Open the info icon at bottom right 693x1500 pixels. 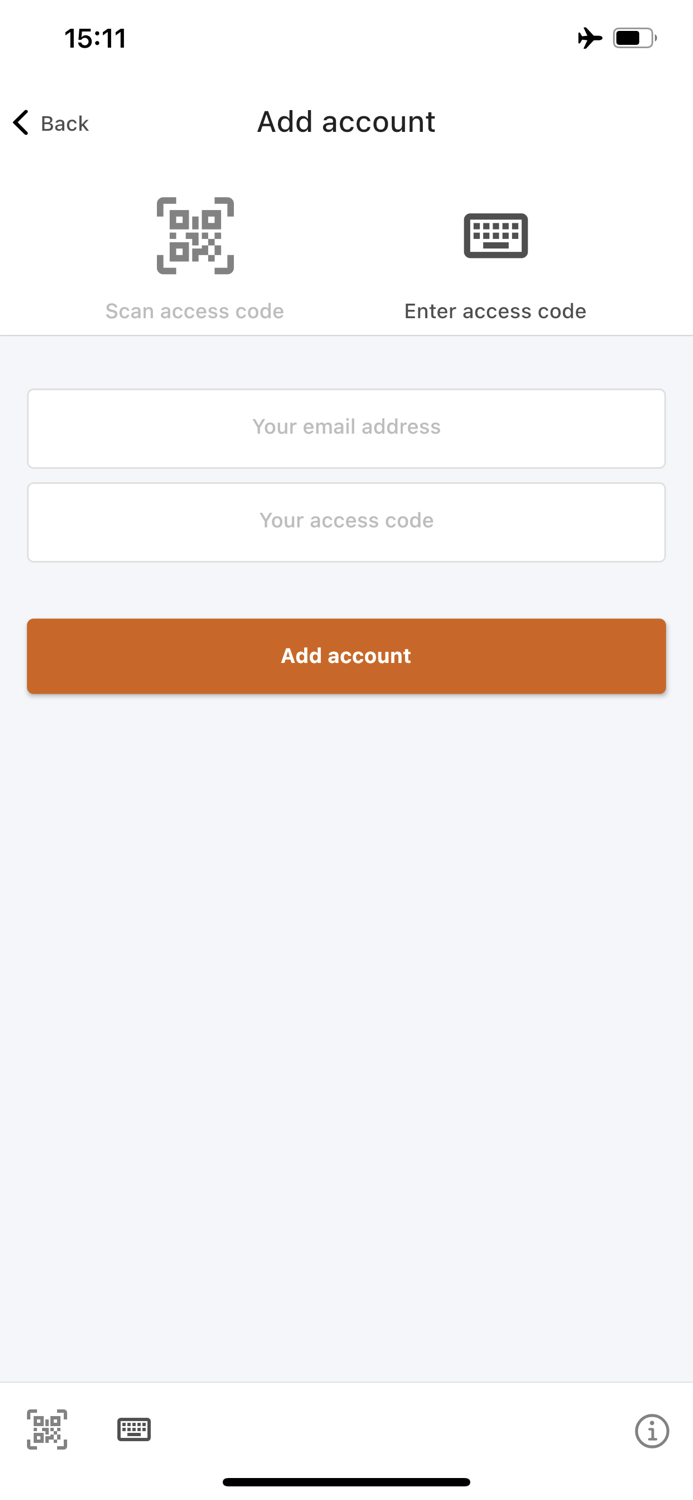click(x=652, y=1431)
